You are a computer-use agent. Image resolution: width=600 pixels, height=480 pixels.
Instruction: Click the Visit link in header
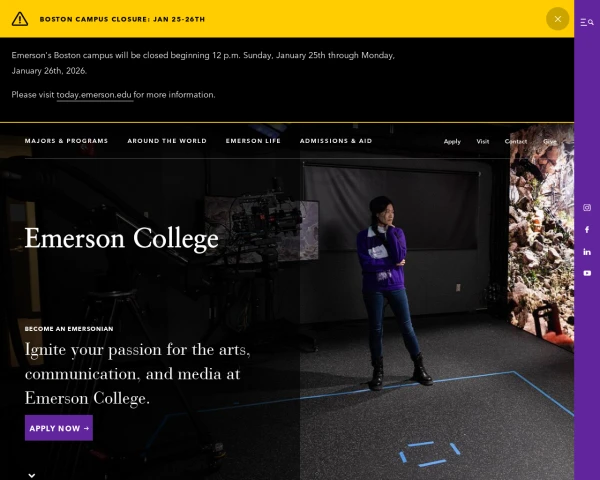tap(483, 142)
